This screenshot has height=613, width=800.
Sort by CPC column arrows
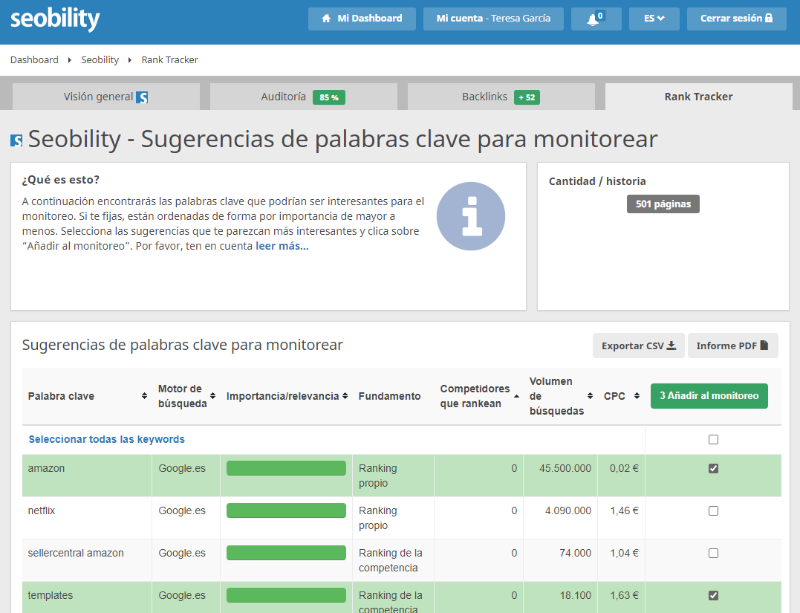(x=636, y=396)
